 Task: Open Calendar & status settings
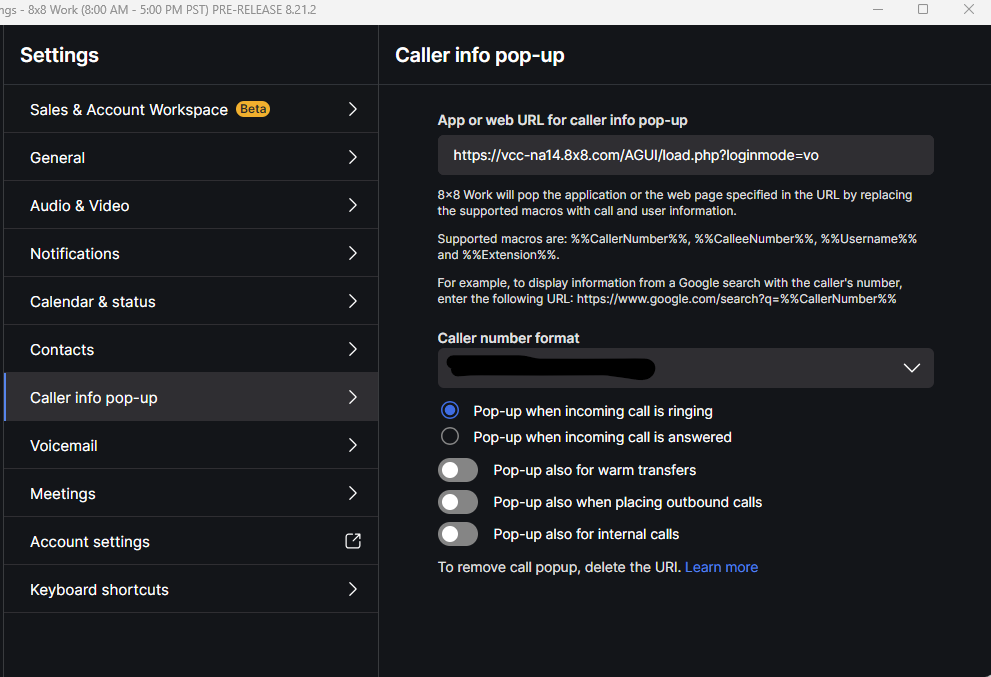coord(191,302)
